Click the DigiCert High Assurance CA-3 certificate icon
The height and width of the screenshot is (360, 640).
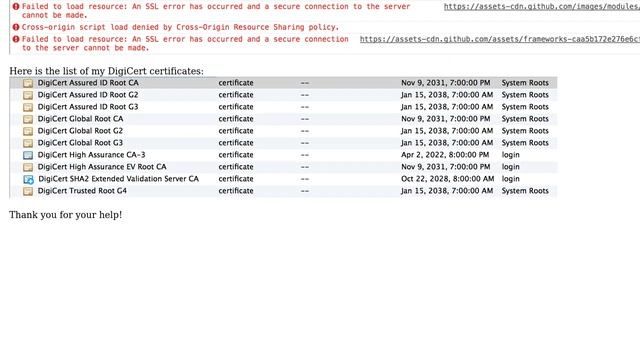[28, 155]
